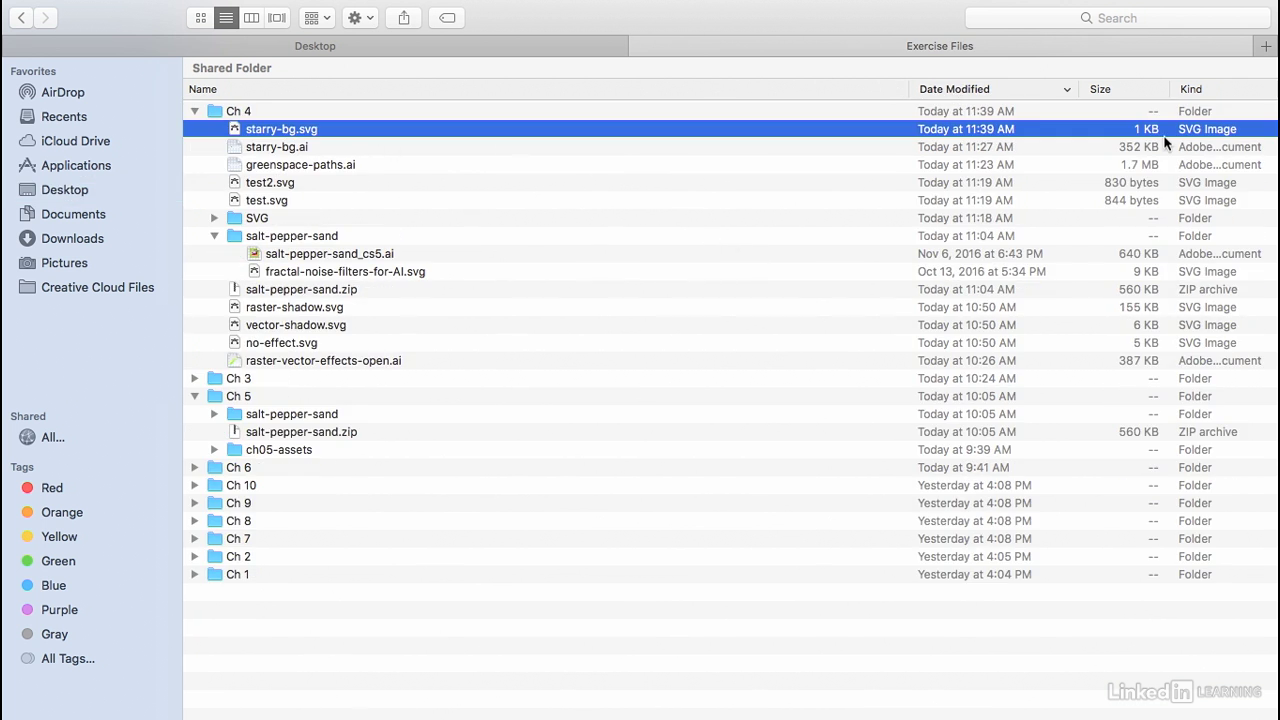Go back with the left arrow button
This screenshot has height=720, width=1280.
[x=21, y=18]
